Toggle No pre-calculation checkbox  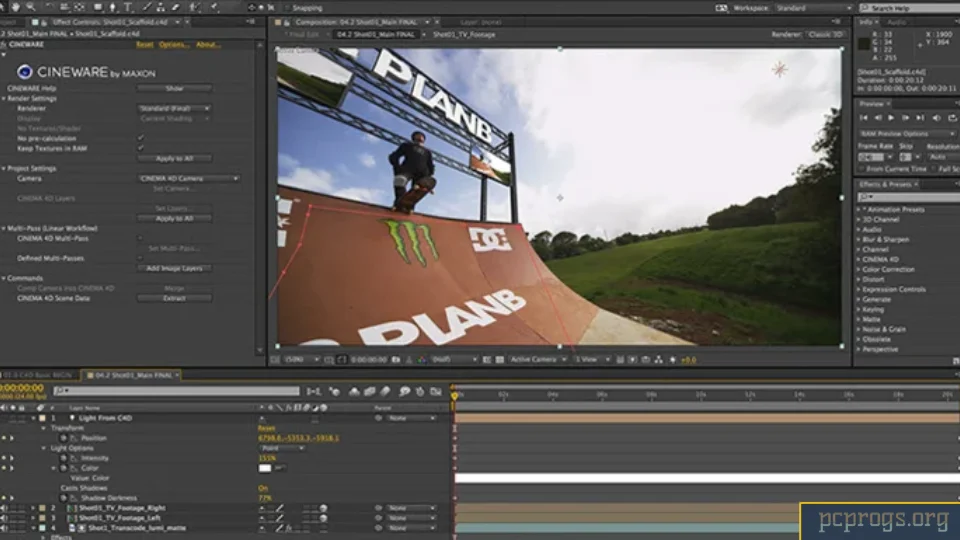(x=141, y=138)
